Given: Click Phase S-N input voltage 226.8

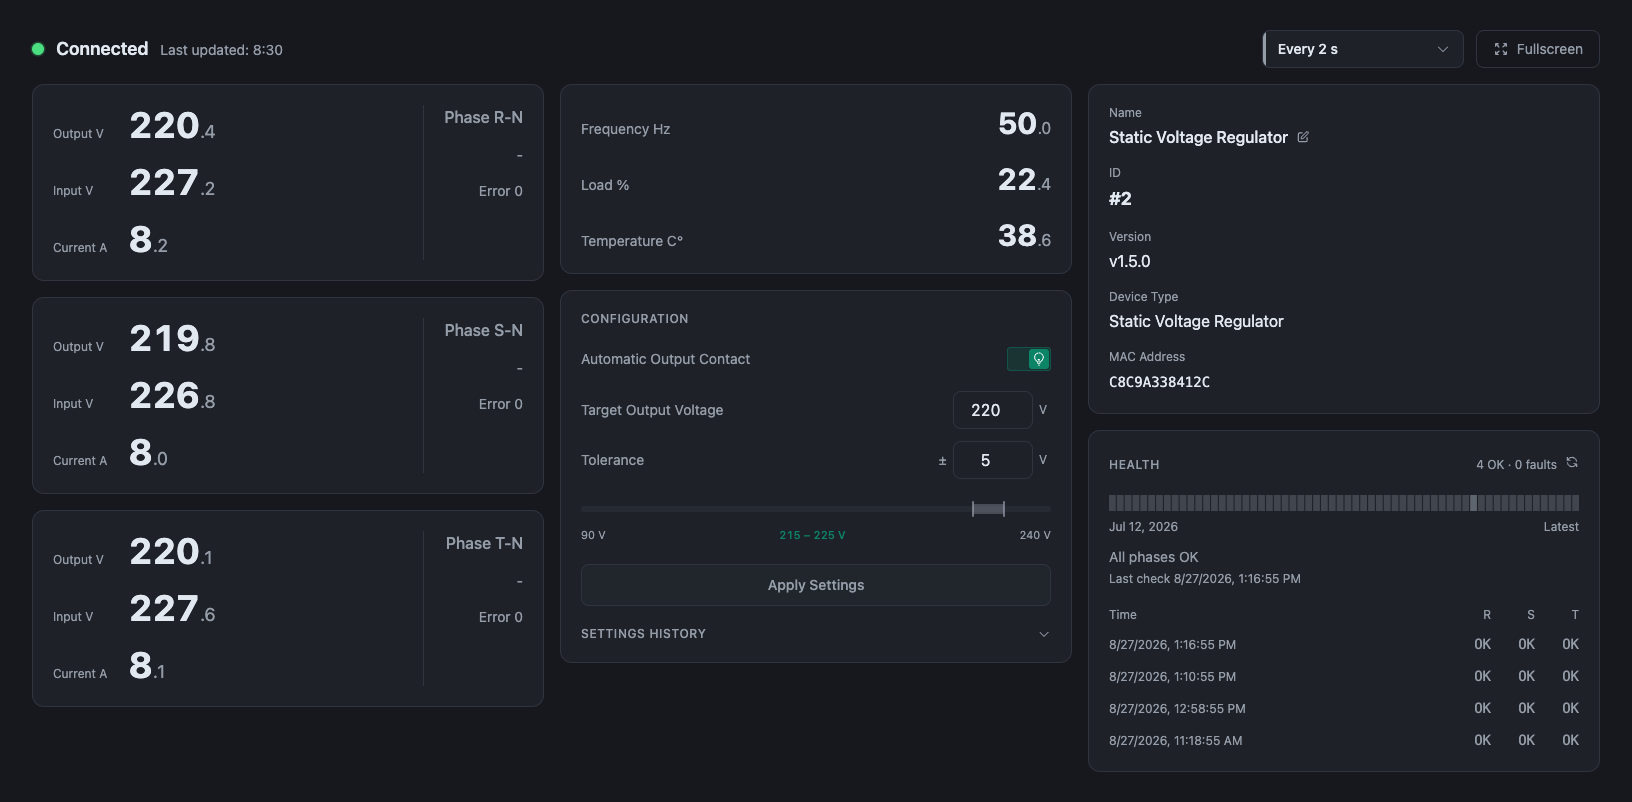Looking at the screenshot, I should (172, 396).
